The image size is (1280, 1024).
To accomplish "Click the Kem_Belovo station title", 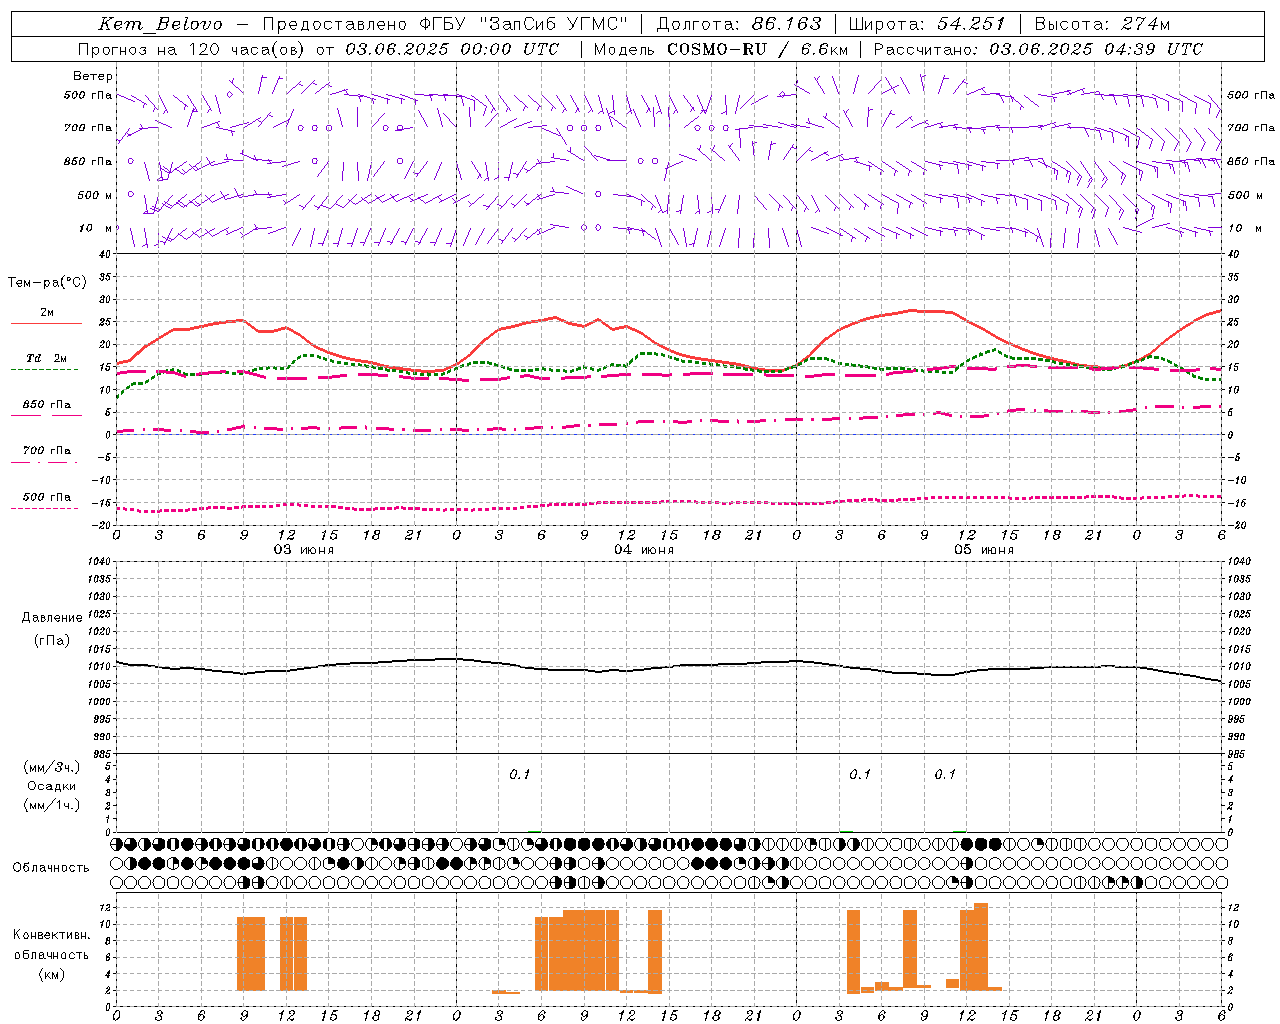I will pos(161,24).
